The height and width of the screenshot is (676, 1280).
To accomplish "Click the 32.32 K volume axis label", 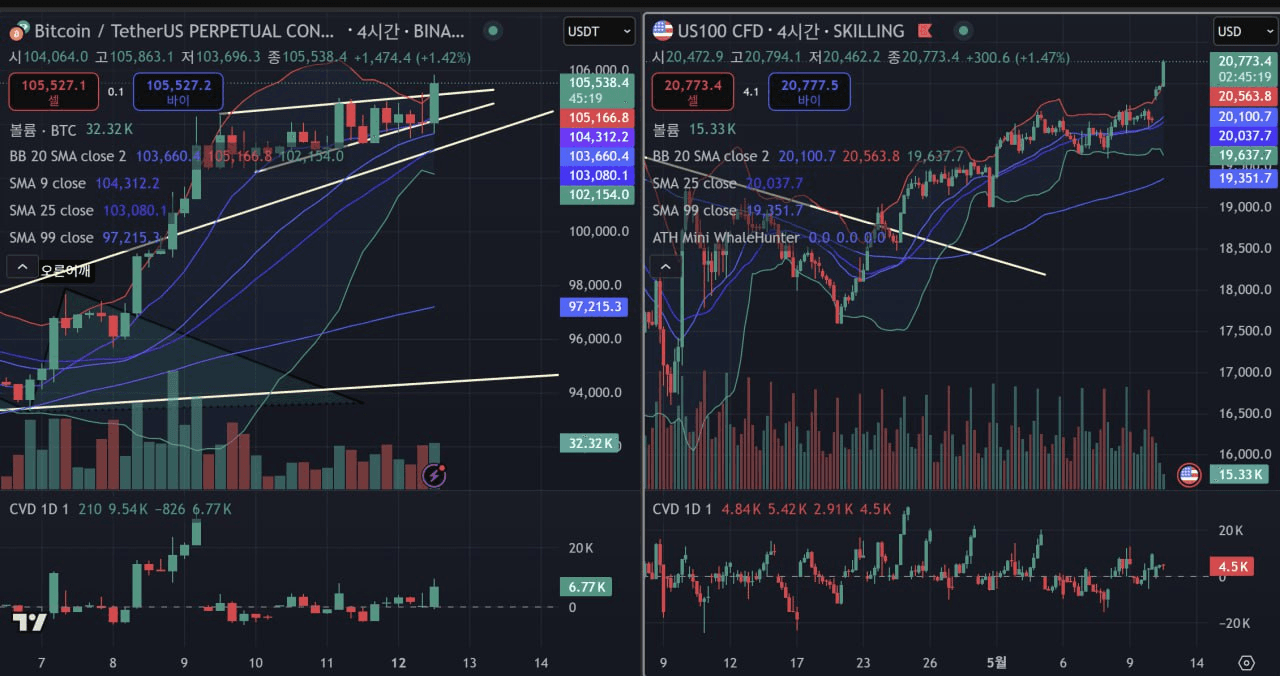I will 590,442.
